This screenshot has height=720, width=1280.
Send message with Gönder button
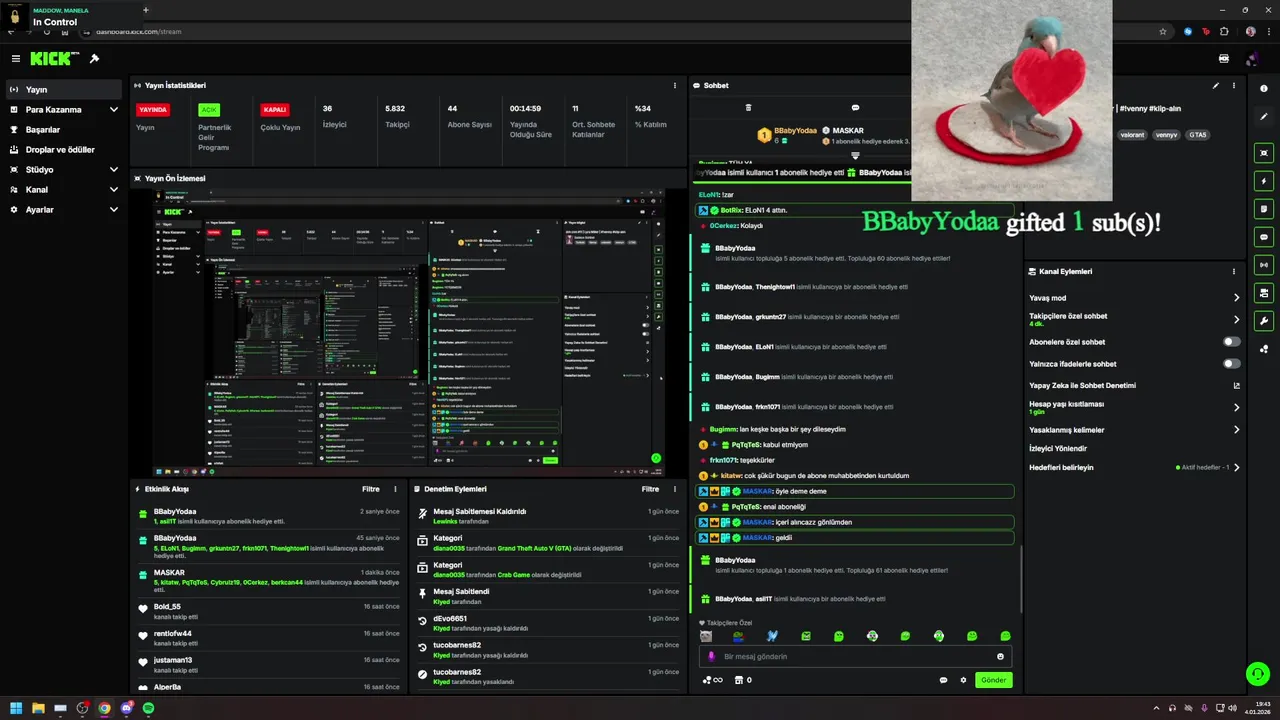(993, 680)
